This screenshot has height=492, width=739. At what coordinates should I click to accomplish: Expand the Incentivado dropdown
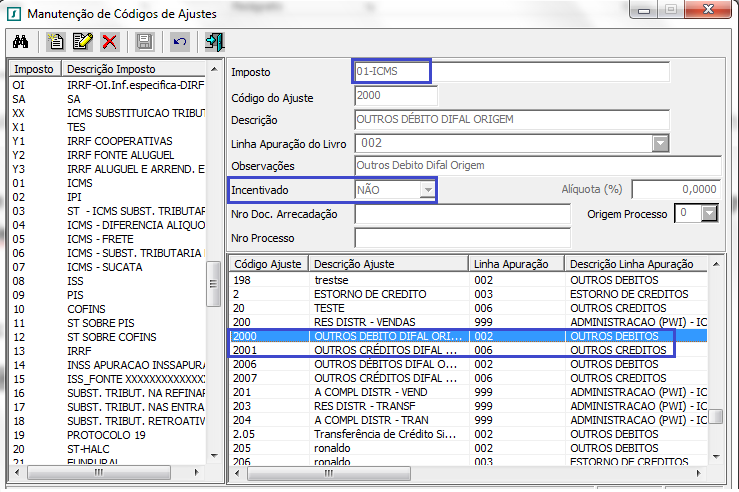pyautogui.click(x=428, y=189)
